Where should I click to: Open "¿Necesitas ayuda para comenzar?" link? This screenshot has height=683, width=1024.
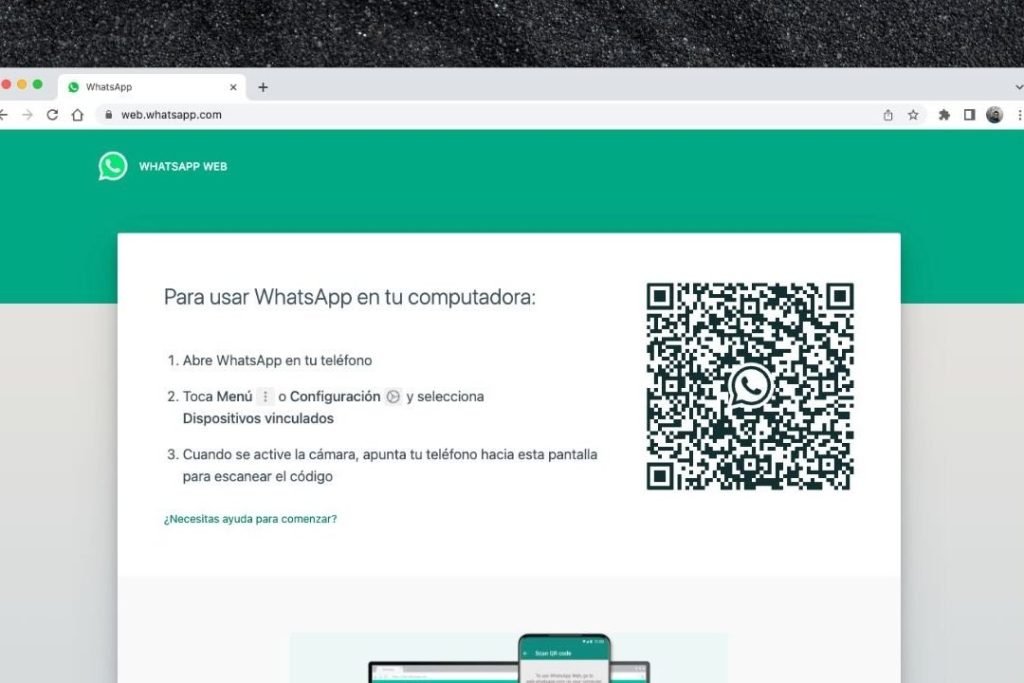(250, 519)
